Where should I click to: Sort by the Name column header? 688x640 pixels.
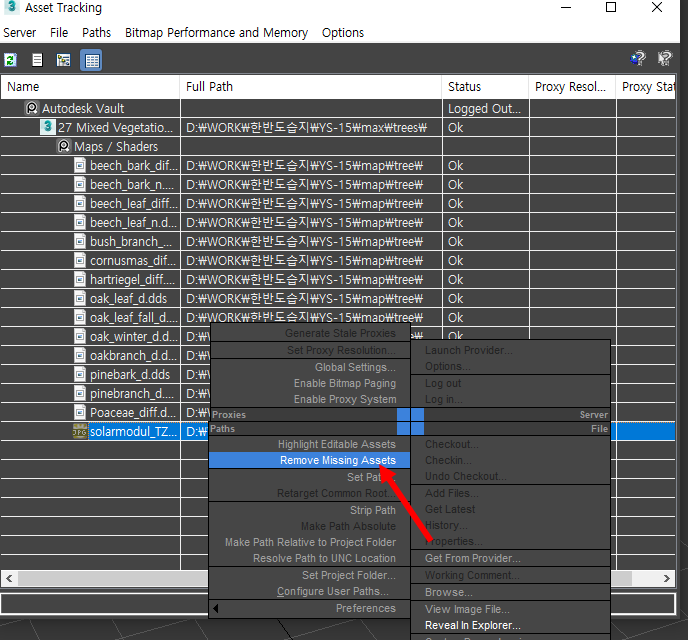click(x=90, y=86)
